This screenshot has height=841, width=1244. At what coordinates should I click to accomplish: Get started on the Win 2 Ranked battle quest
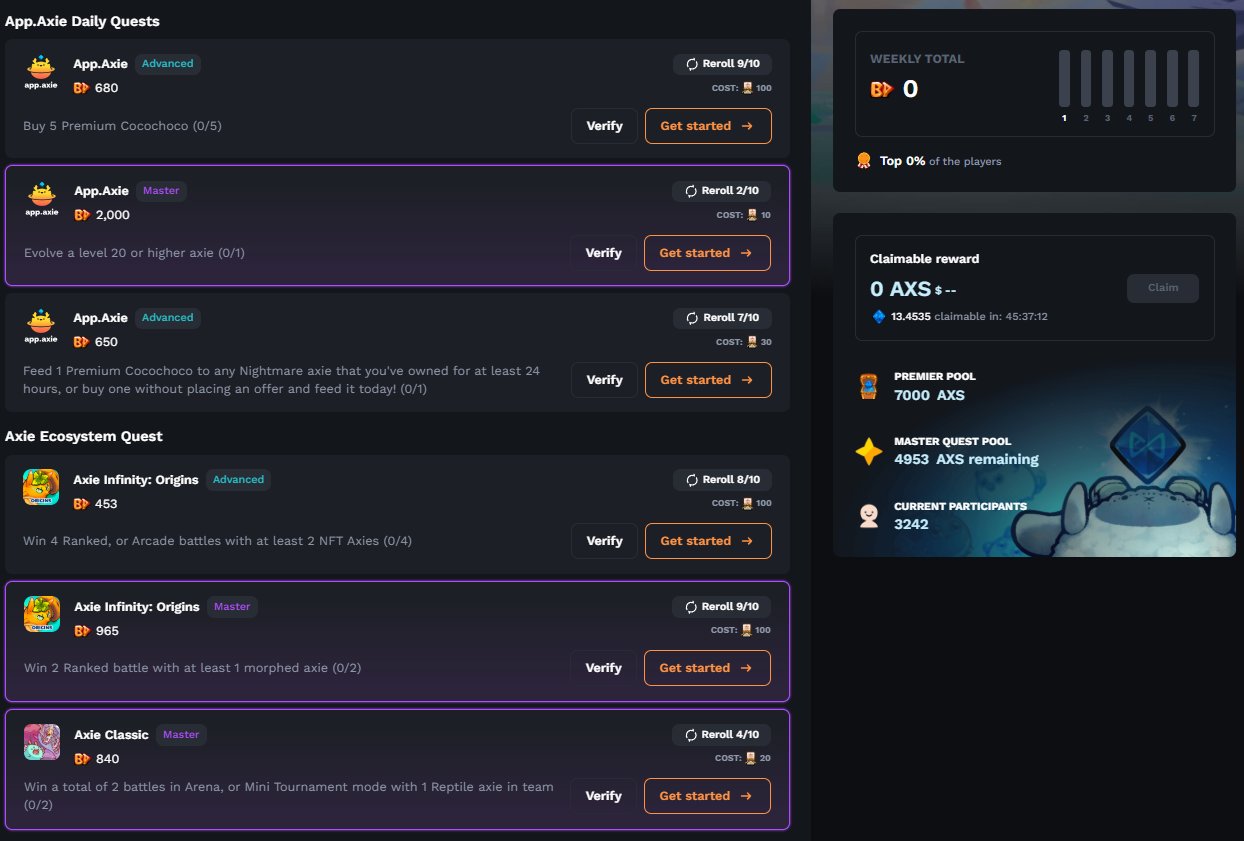click(x=706, y=668)
